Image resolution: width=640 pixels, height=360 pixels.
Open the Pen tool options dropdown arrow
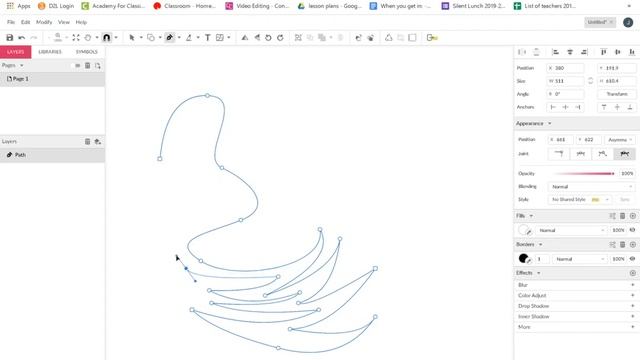pyautogui.click(x=179, y=38)
